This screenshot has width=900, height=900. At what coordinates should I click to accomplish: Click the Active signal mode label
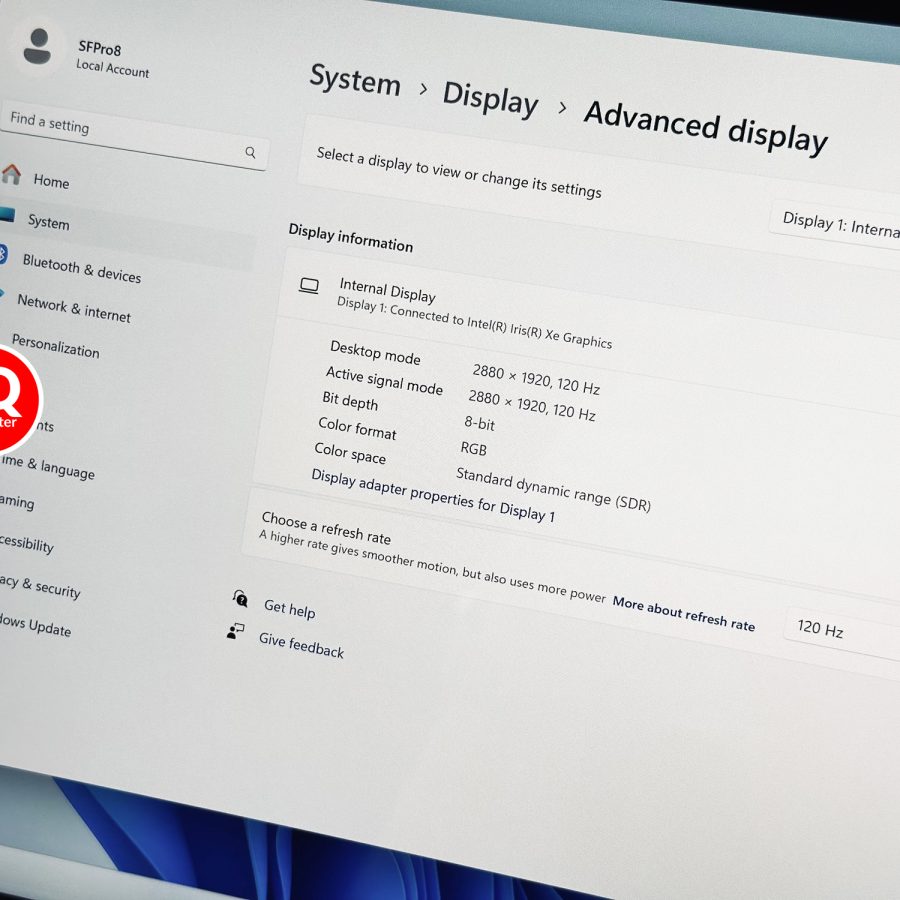point(384,381)
